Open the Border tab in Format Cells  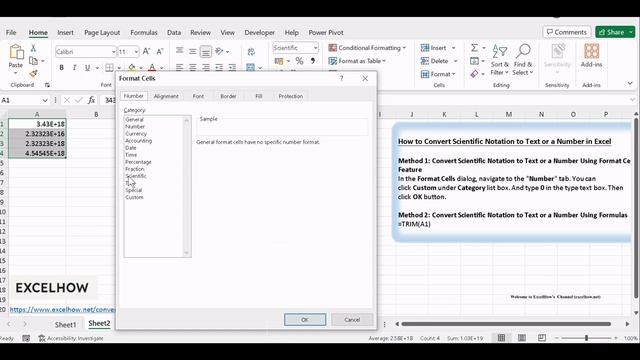pos(228,96)
